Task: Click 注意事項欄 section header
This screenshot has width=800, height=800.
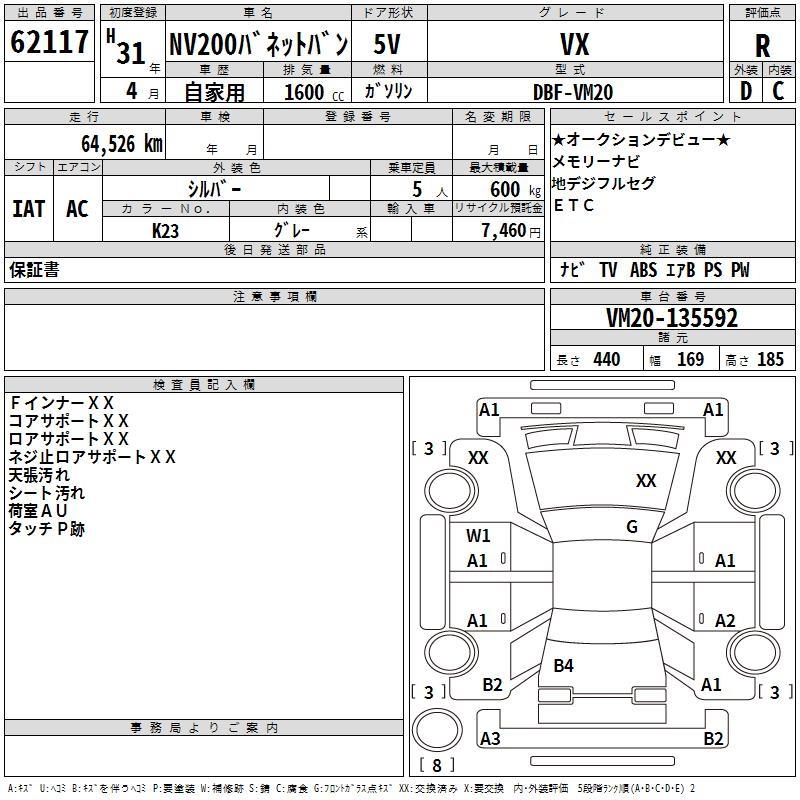Action: (x=274, y=296)
